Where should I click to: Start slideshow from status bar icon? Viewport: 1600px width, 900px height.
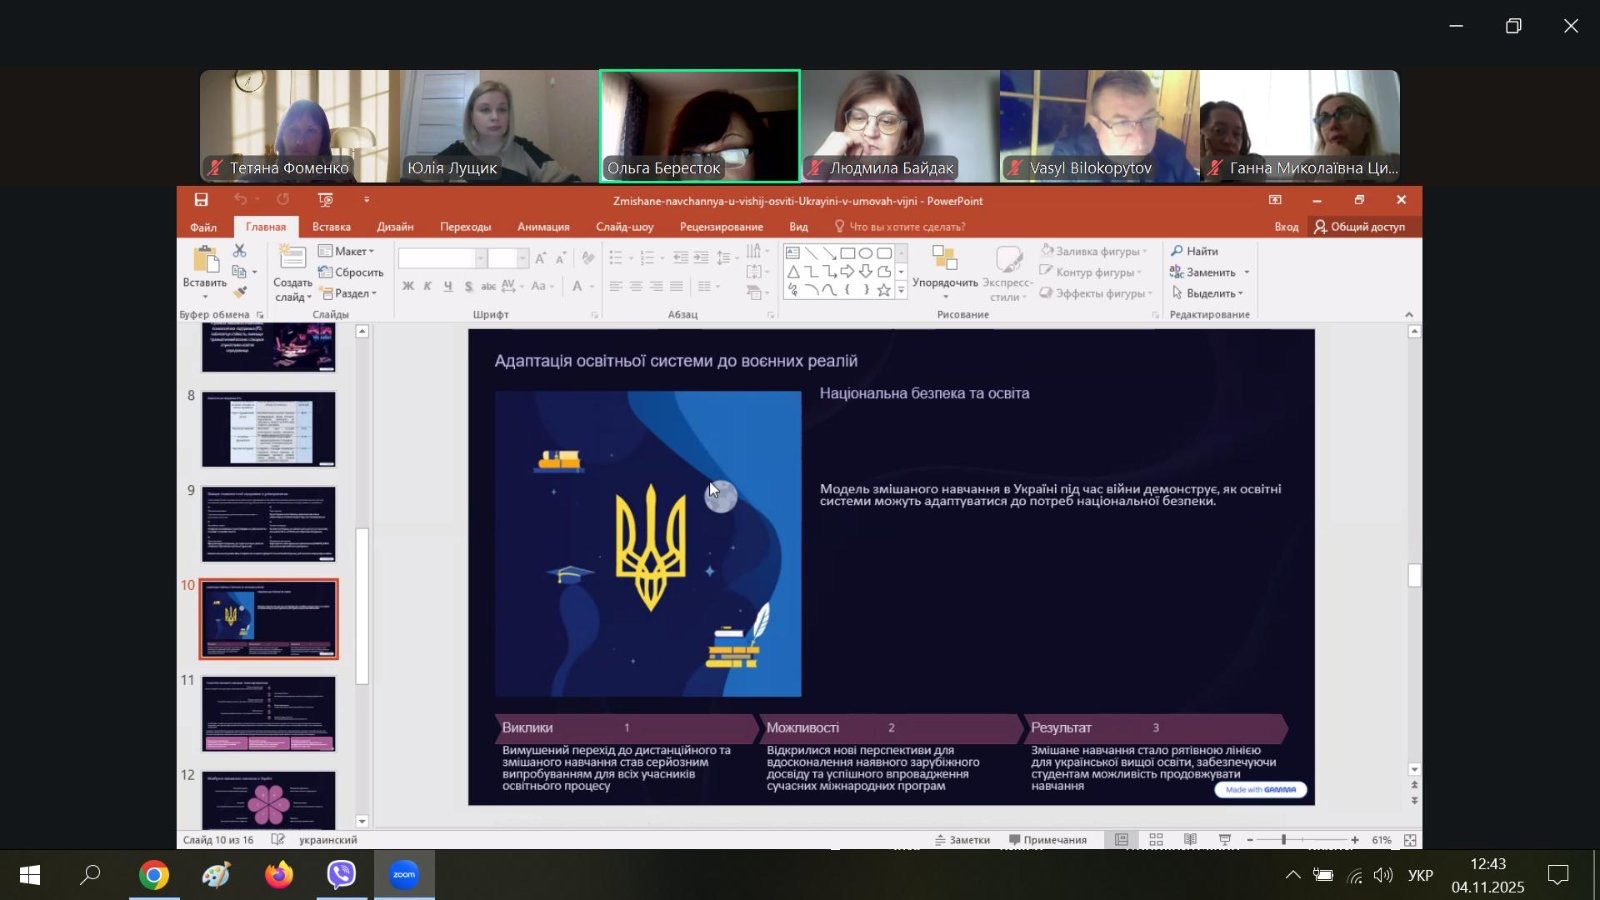[1225, 840]
